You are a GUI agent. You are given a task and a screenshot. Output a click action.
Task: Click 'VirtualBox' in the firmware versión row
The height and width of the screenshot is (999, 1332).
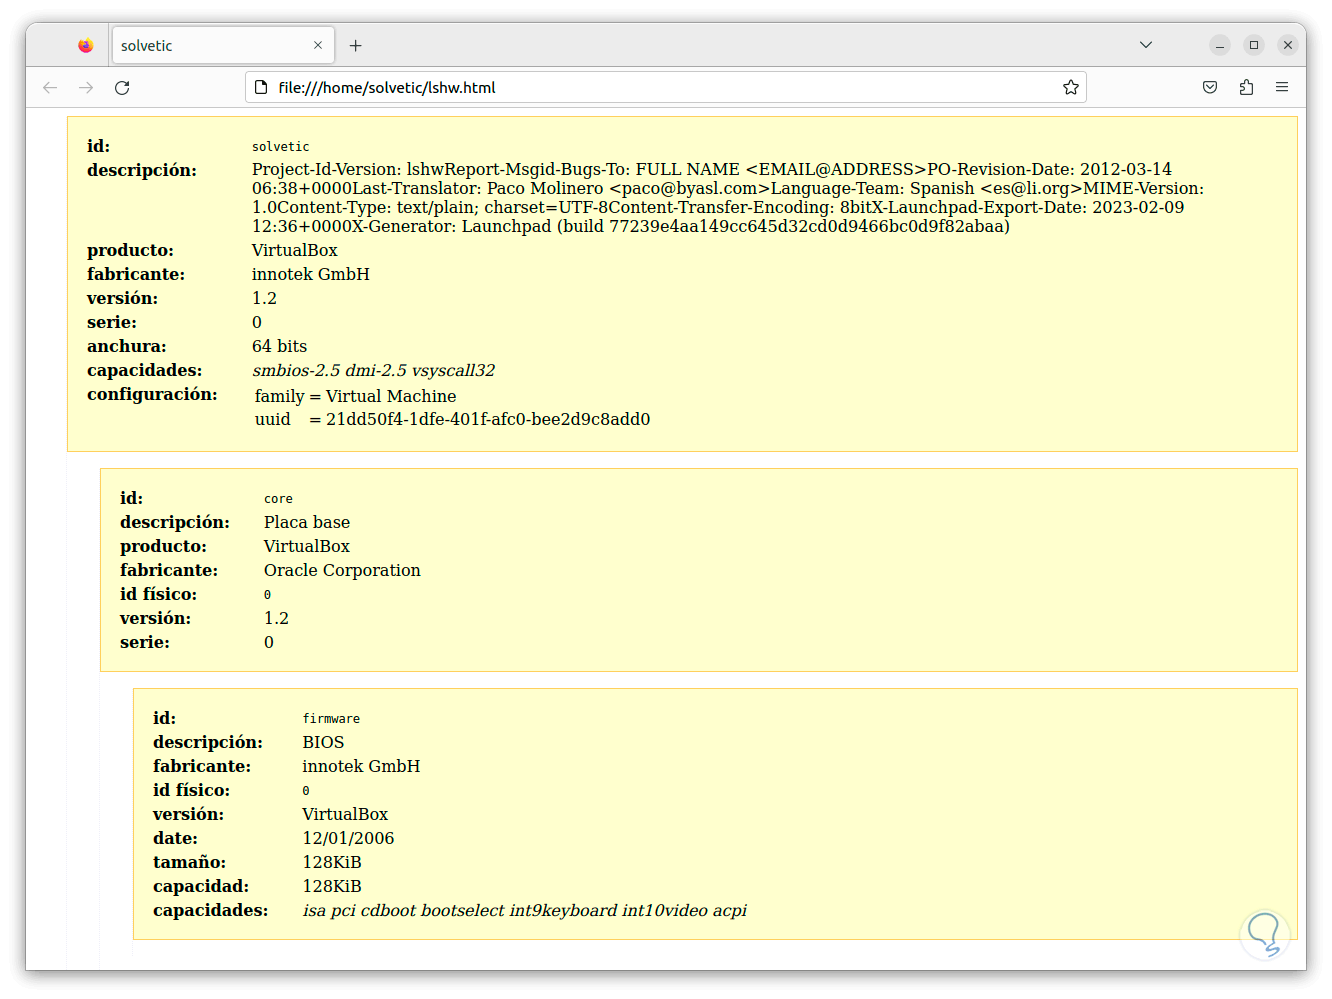pos(345,814)
